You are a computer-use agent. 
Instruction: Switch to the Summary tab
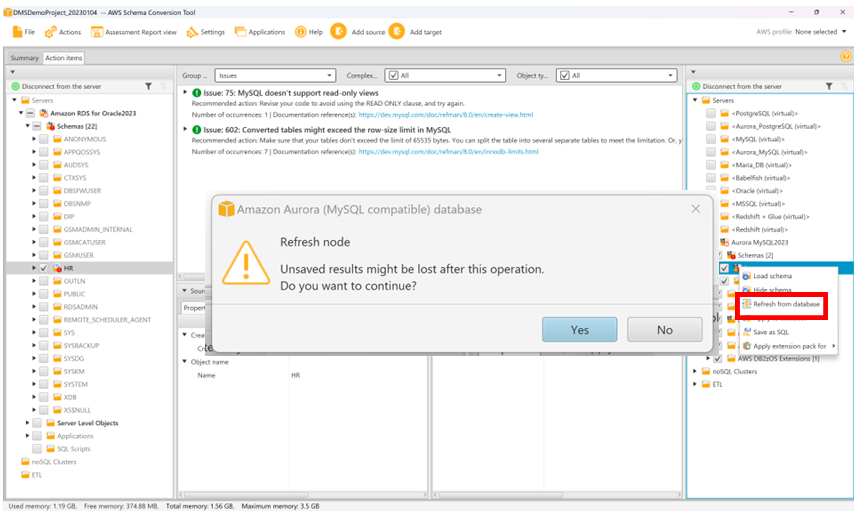pyautogui.click(x=25, y=58)
